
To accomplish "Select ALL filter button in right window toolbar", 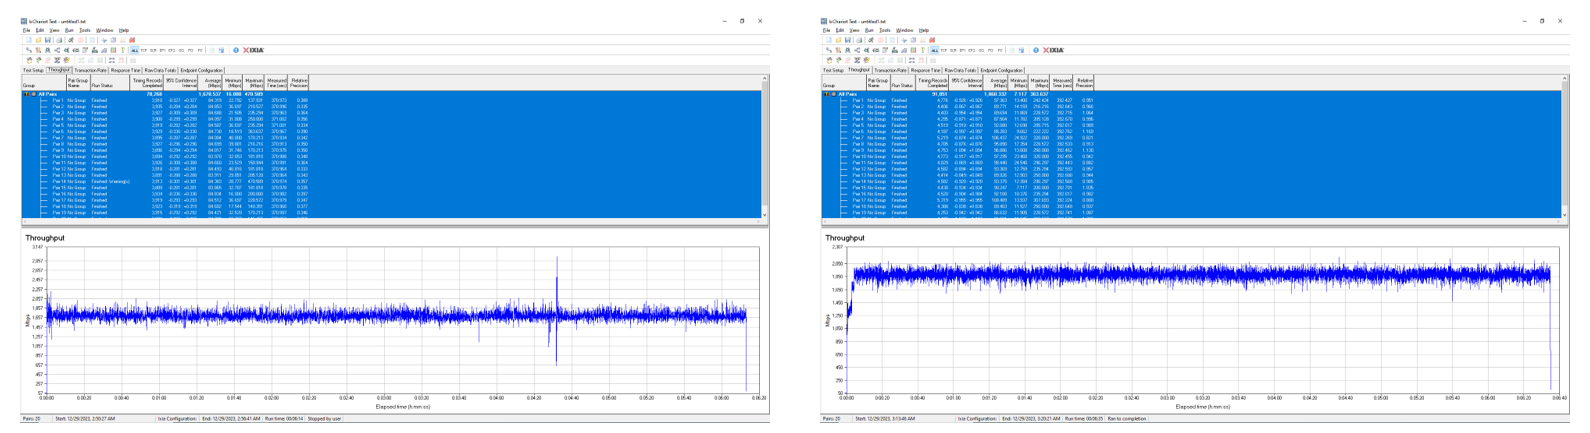I will [935, 50].
